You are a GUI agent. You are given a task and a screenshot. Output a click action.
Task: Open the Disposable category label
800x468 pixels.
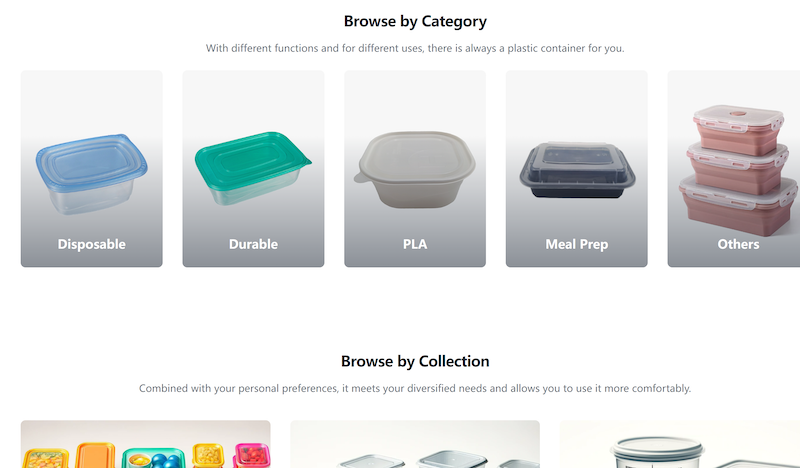(x=91, y=244)
